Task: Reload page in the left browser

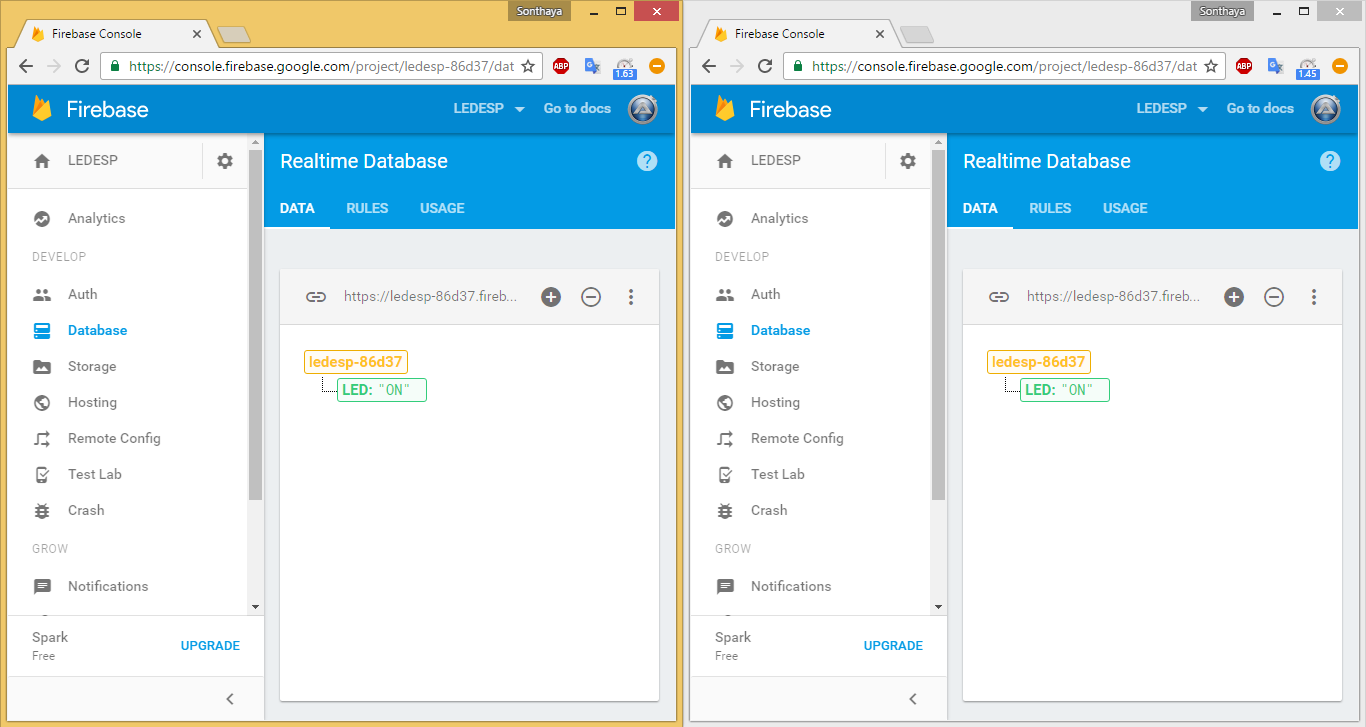Action: pos(82,66)
